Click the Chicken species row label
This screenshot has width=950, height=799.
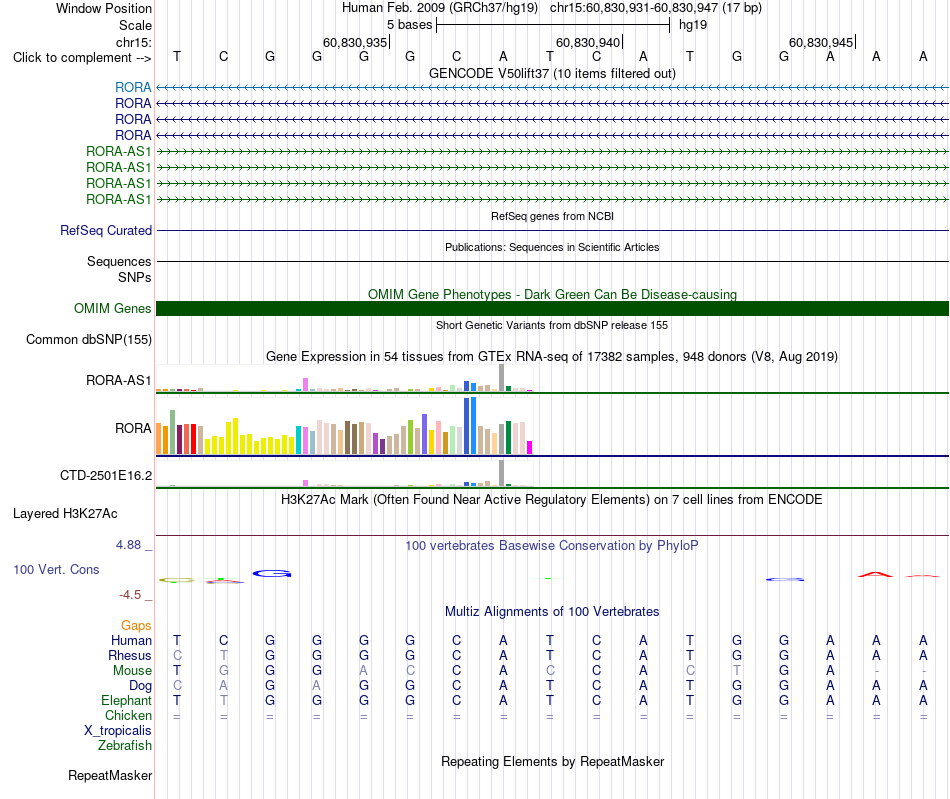(128, 715)
